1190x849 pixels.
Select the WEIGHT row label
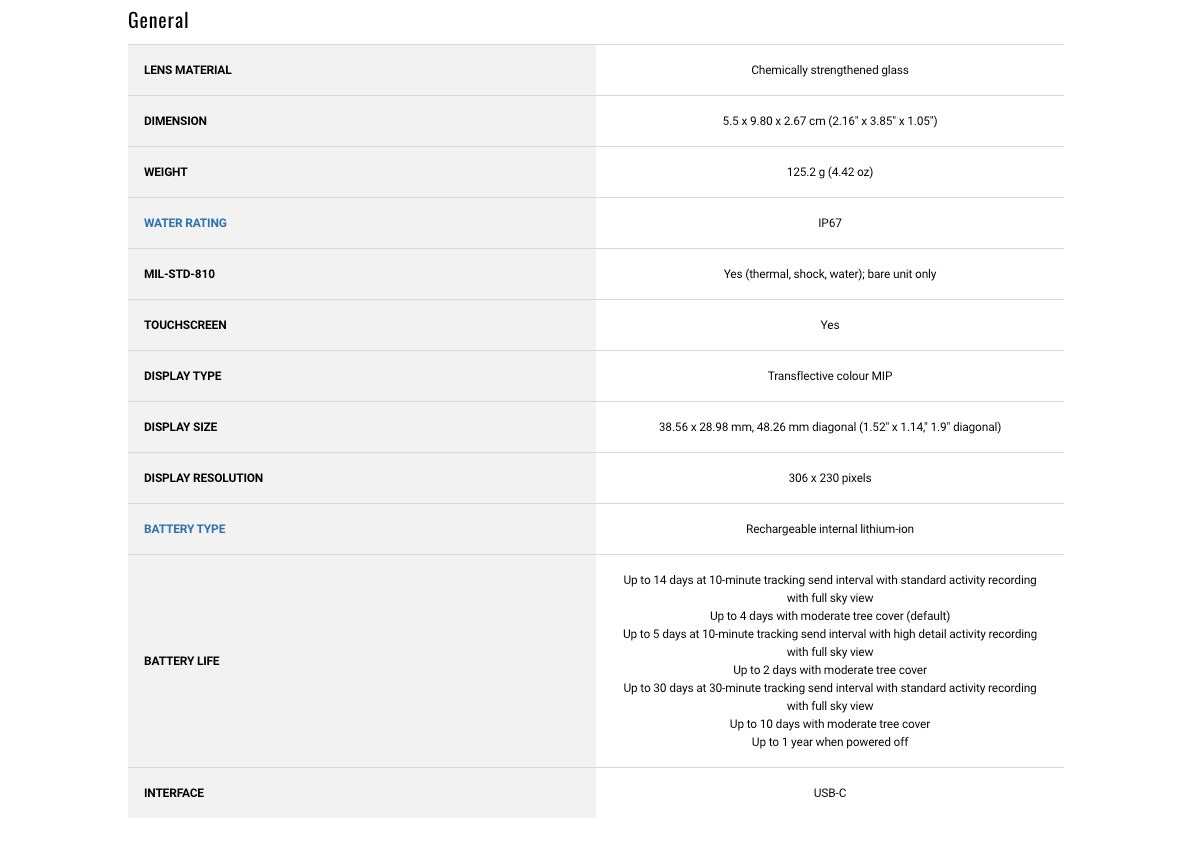point(165,172)
